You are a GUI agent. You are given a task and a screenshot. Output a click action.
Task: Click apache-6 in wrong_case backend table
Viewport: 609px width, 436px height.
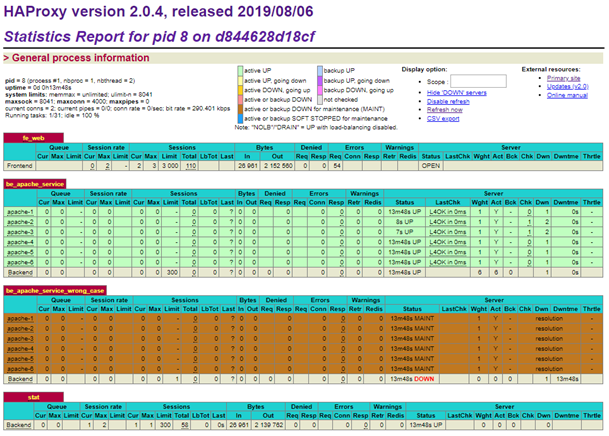20,369
